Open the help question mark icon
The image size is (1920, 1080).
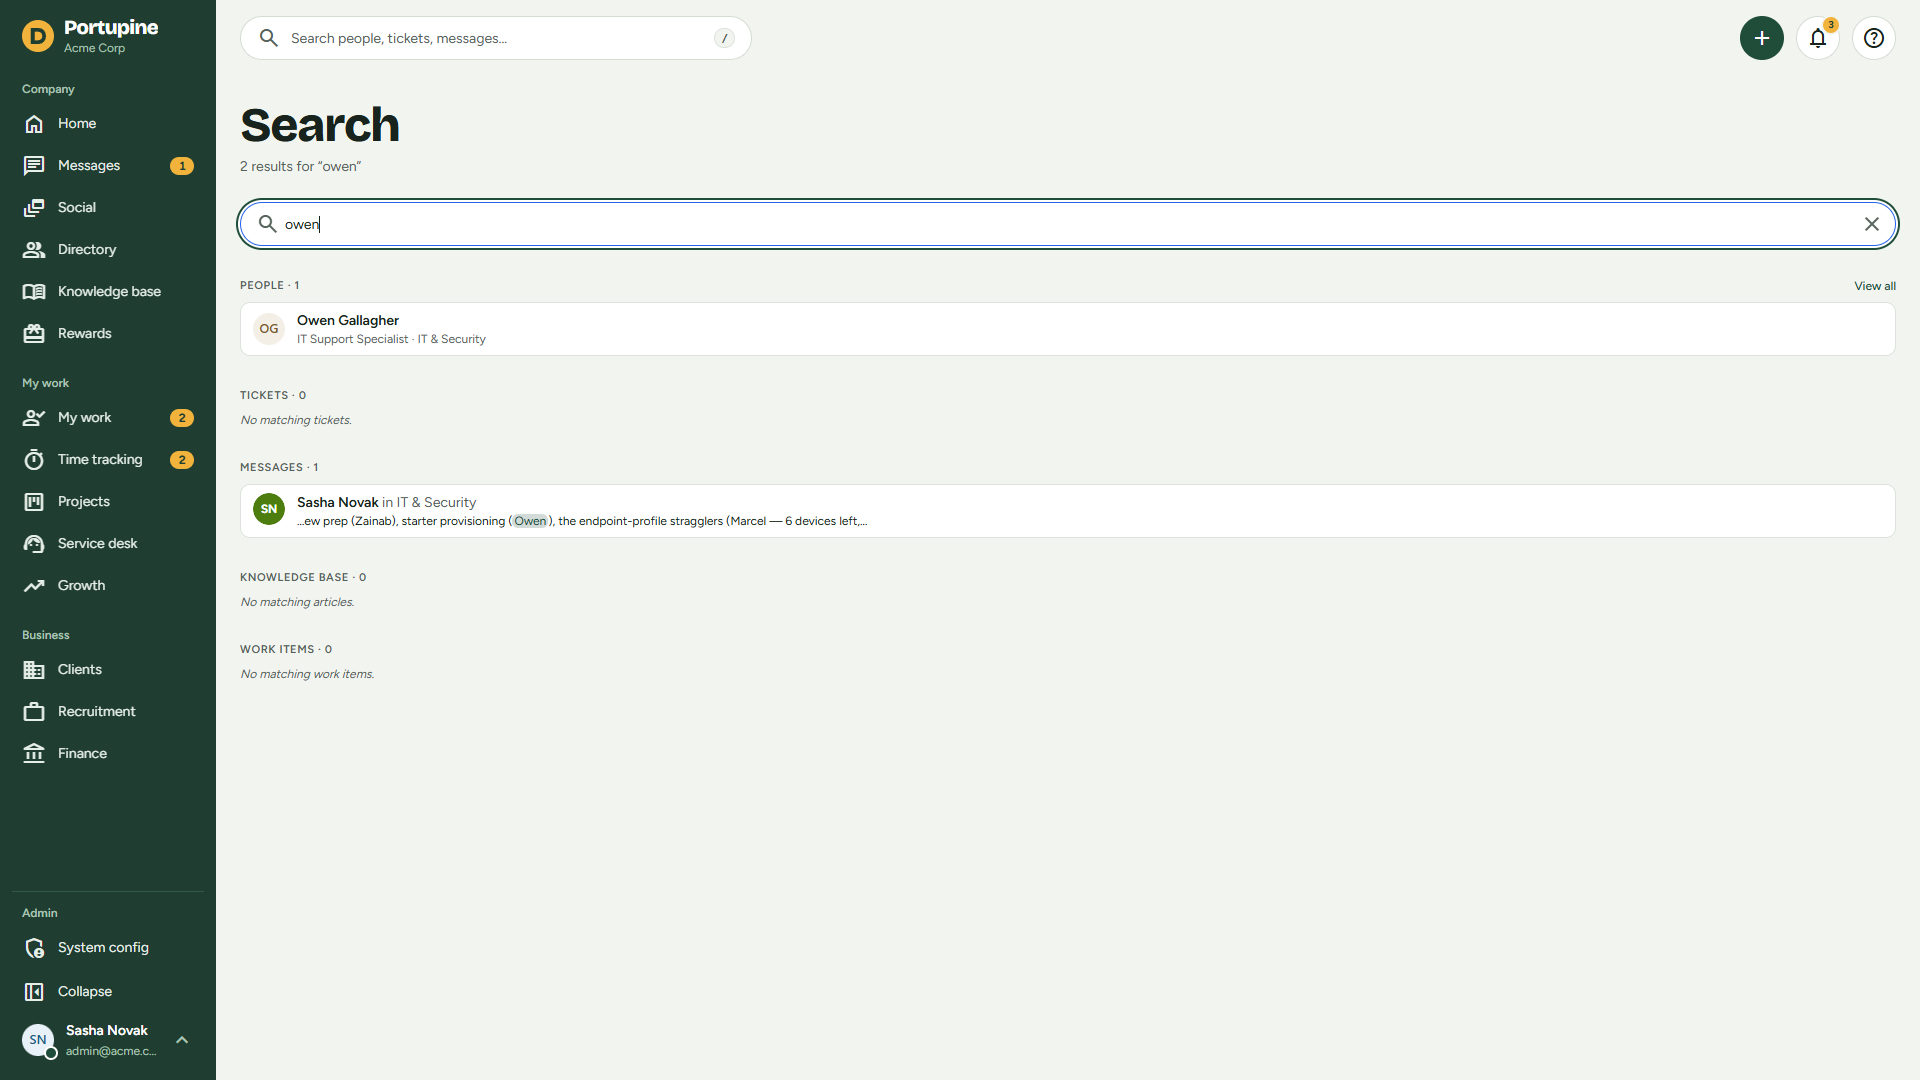click(x=1874, y=38)
